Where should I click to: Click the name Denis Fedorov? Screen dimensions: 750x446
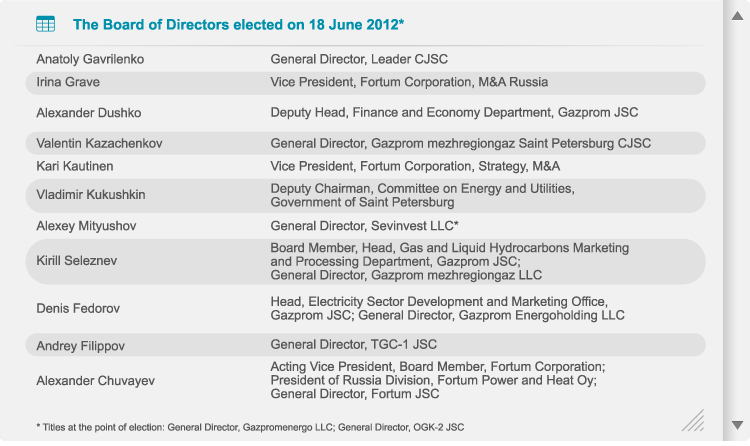pyautogui.click(x=78, y=308)
